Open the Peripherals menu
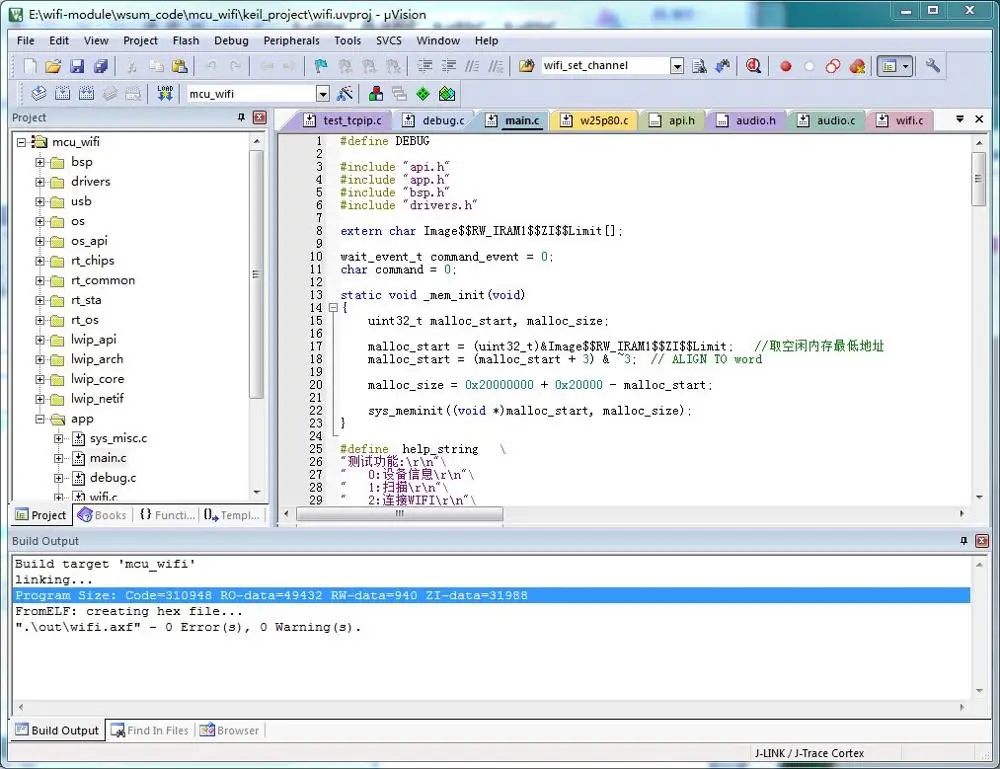This screenshot has width=1000, height=769. (291, 40)
